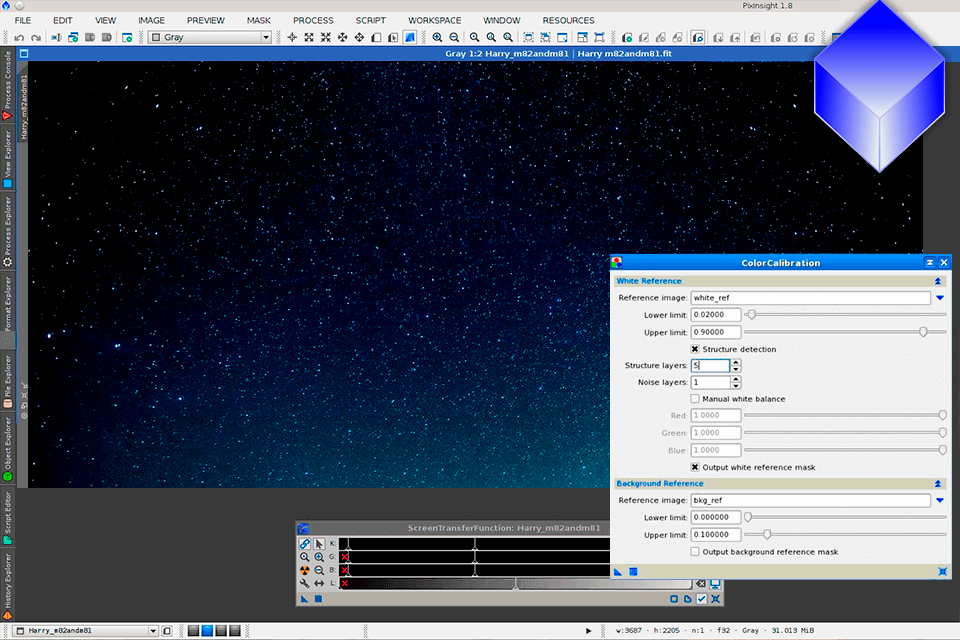Toggle the track view checkmark in ScreenTransferFunction
The image size is (960, 640).
(702, 599)
